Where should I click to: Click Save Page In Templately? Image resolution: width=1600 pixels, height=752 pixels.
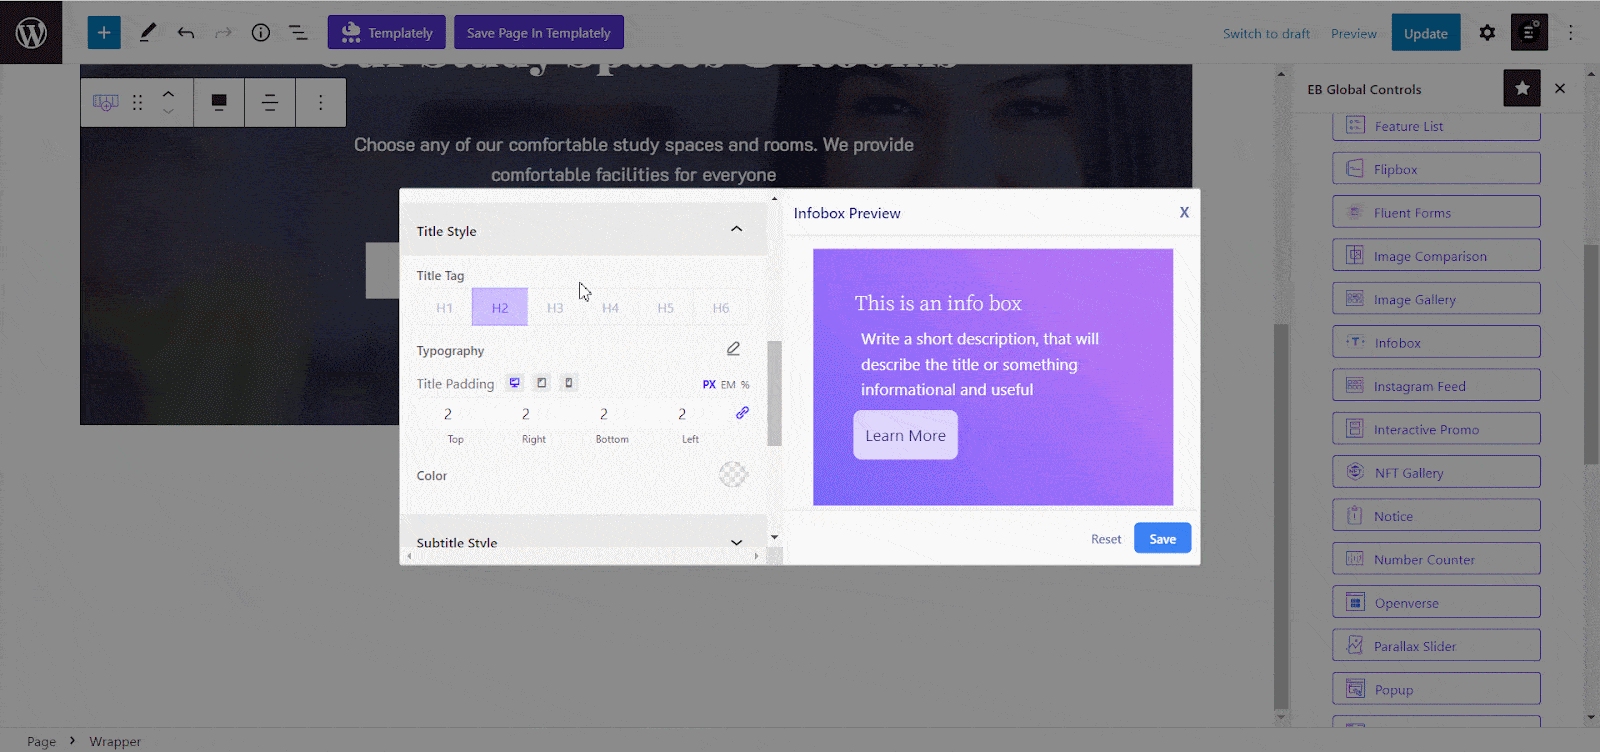pyautogui.click(x=539, y=32)
